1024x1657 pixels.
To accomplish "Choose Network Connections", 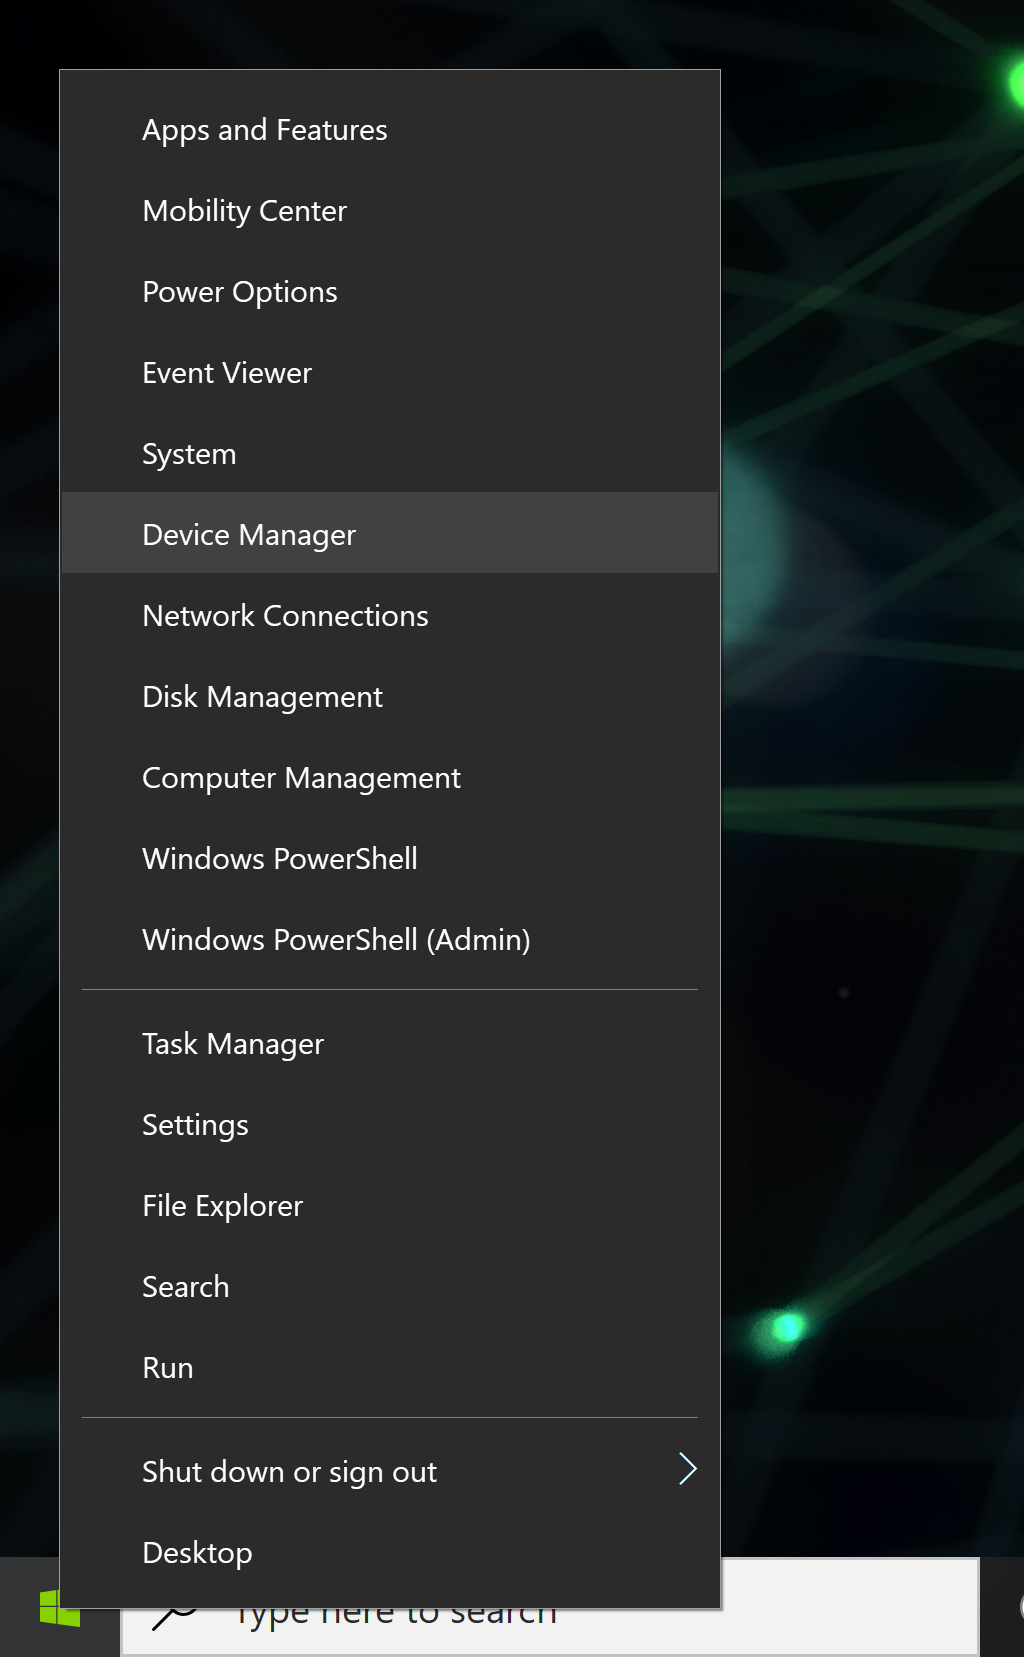I will click(285, 616).
